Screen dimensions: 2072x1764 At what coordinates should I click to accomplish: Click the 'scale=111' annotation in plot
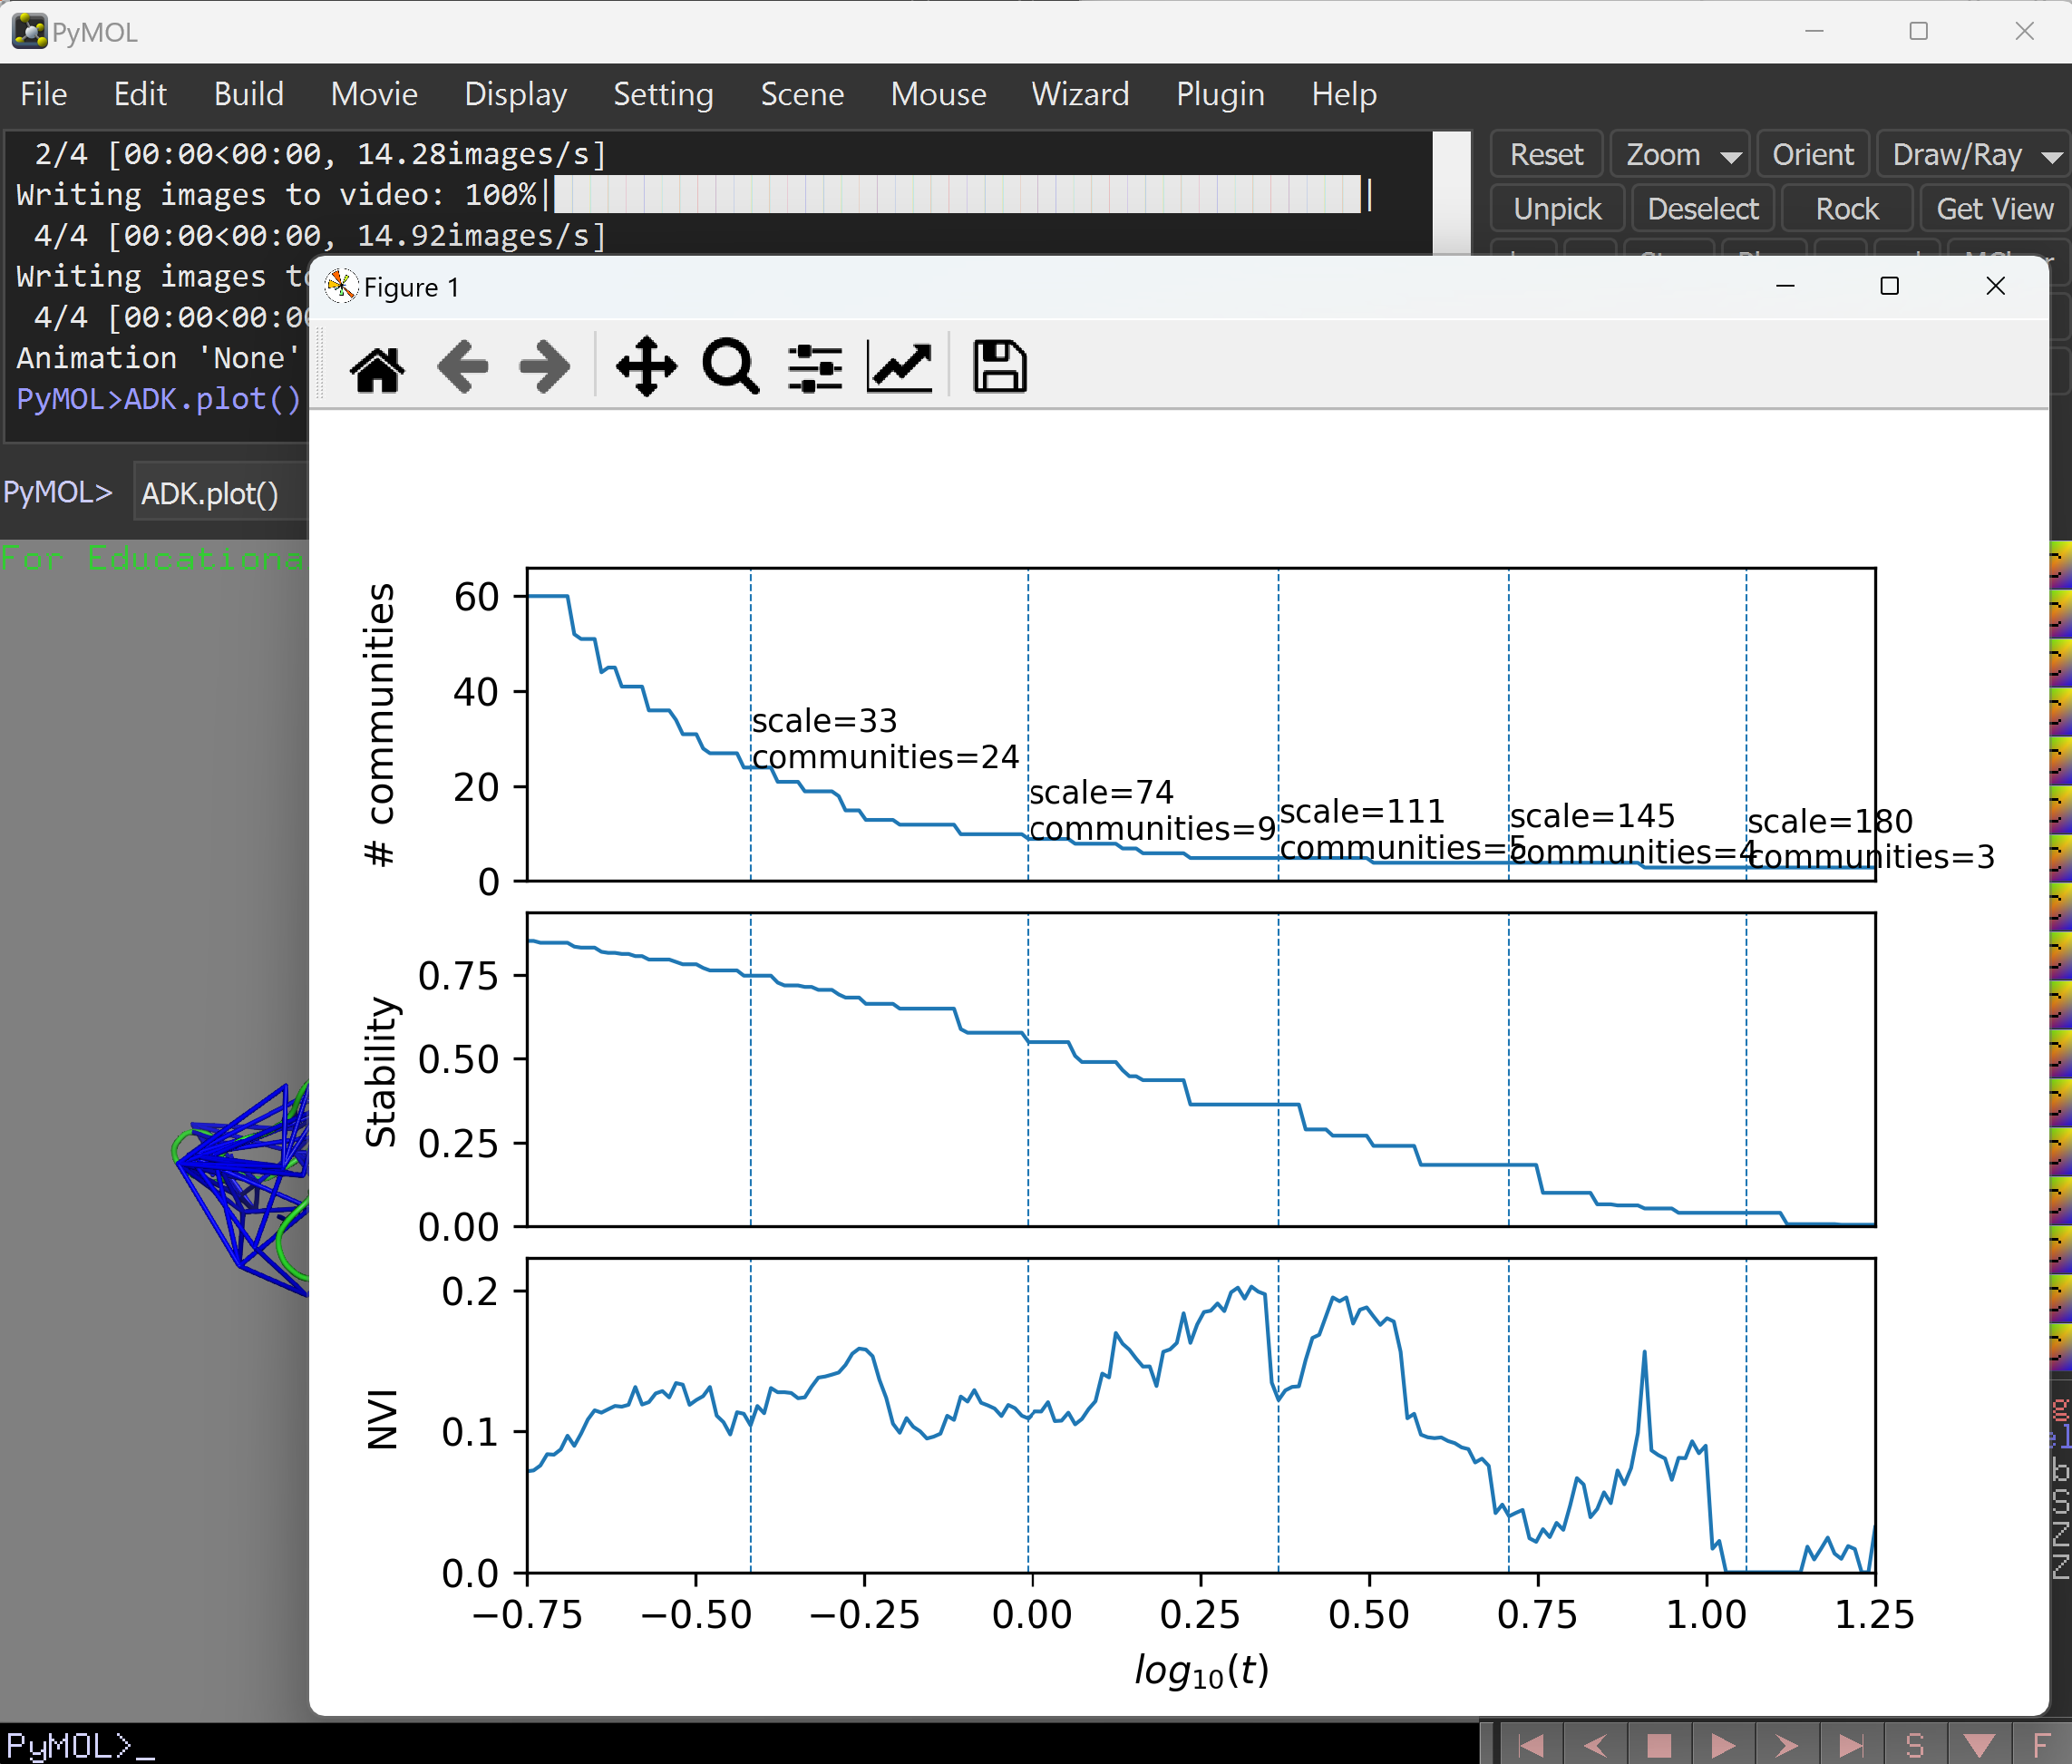[1362, 811]
